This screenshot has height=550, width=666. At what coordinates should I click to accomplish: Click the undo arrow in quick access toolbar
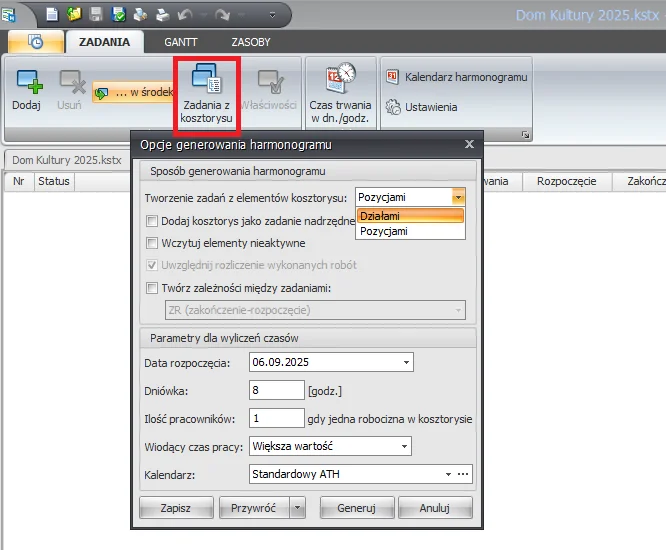[x=181, y=15]
